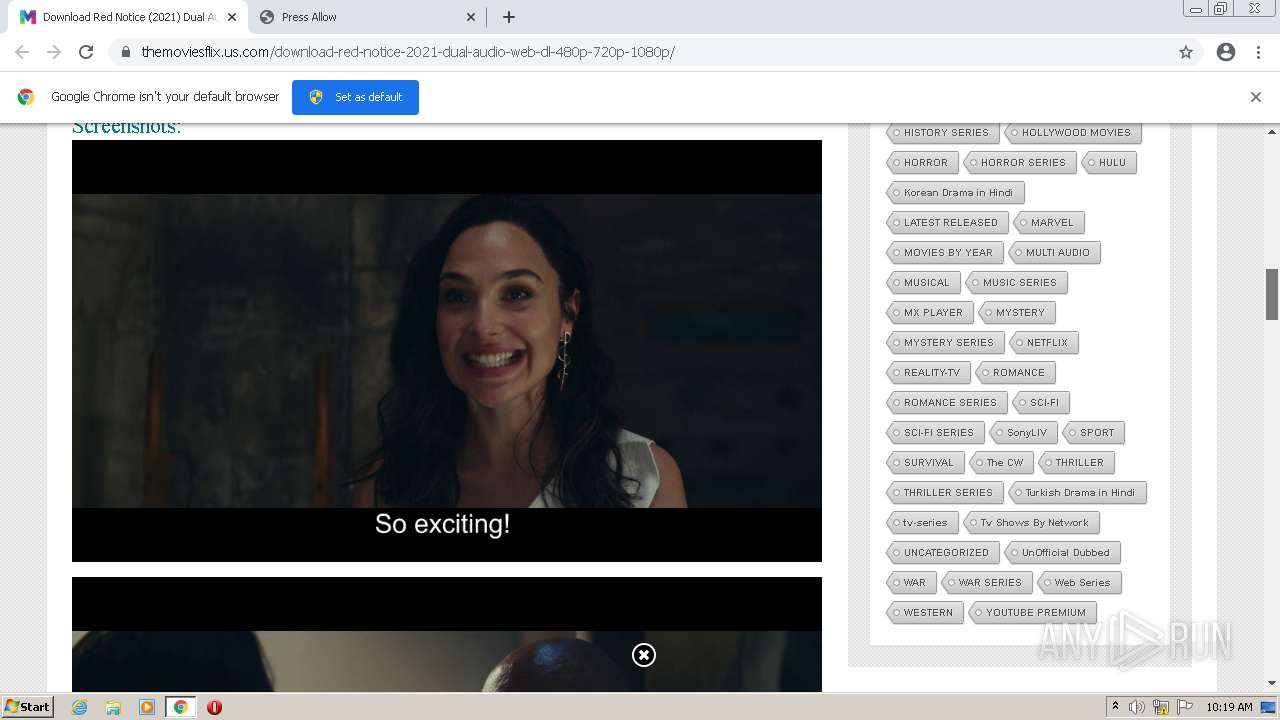Browse the HORROR SERIES tag
The height and width of the screenshot is (720, 1280).
[1019, 162]
